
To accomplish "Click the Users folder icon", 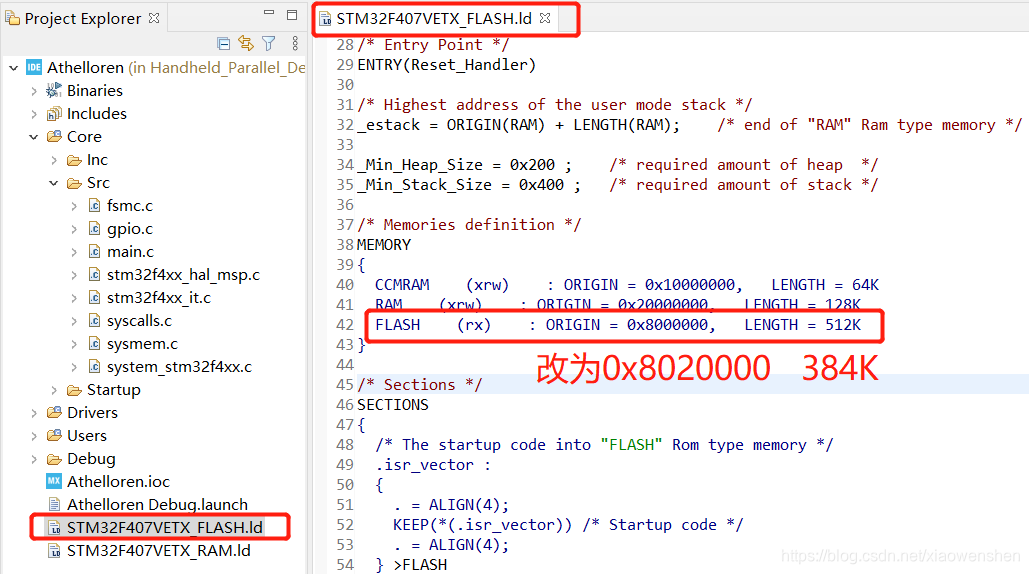I will tap(54, 436).
